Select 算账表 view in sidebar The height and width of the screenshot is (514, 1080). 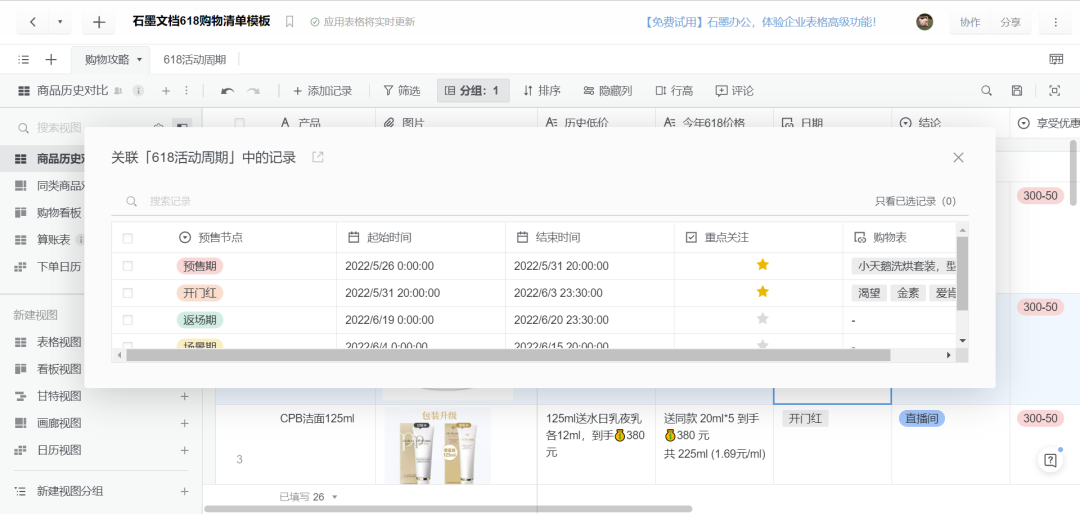coord(54,240)
